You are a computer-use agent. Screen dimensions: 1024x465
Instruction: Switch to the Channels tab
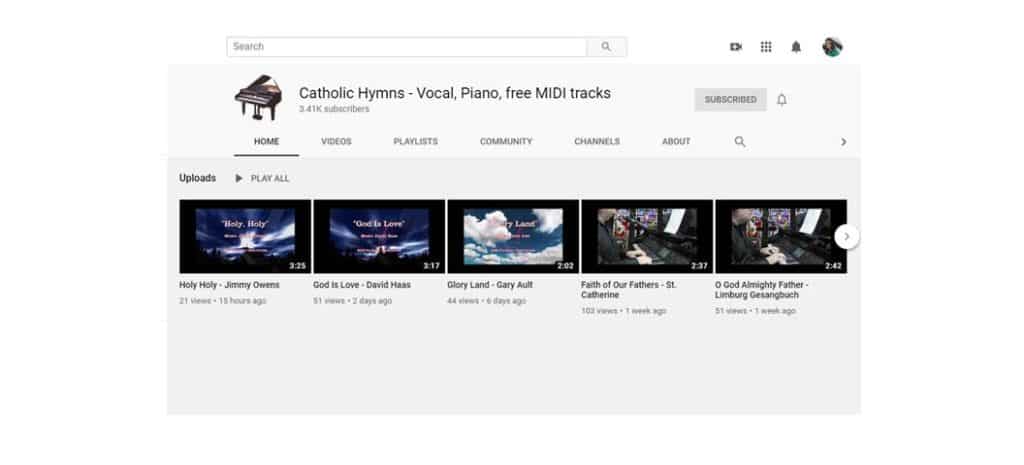[x=597, y=142]
